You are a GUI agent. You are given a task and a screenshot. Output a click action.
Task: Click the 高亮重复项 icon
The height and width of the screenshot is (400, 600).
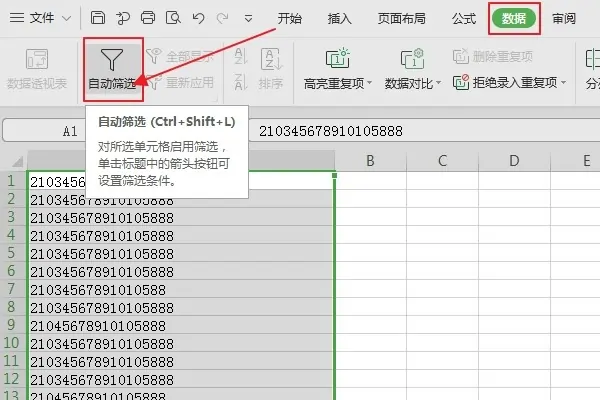point(338,59)
